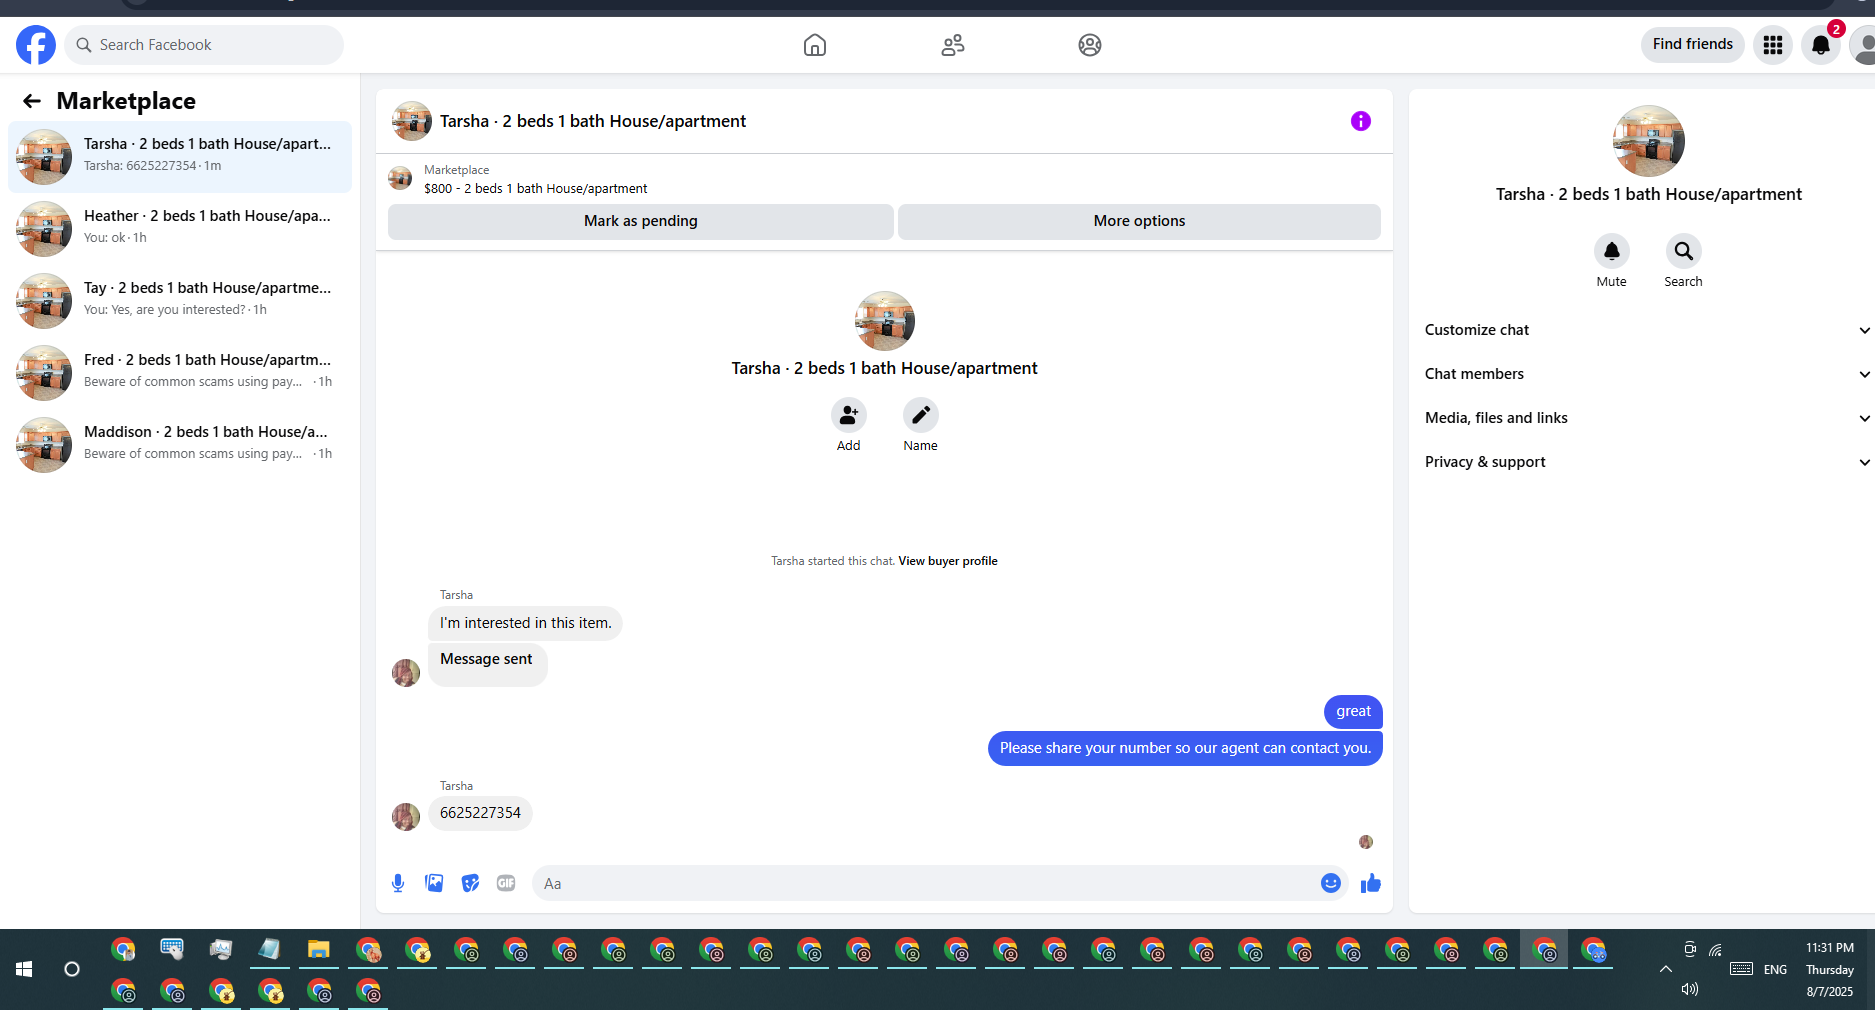The height and width of the screenshot is (1010, 1875).
Task: Expand Customize chat section
Action: click(x=1647, y=330)
